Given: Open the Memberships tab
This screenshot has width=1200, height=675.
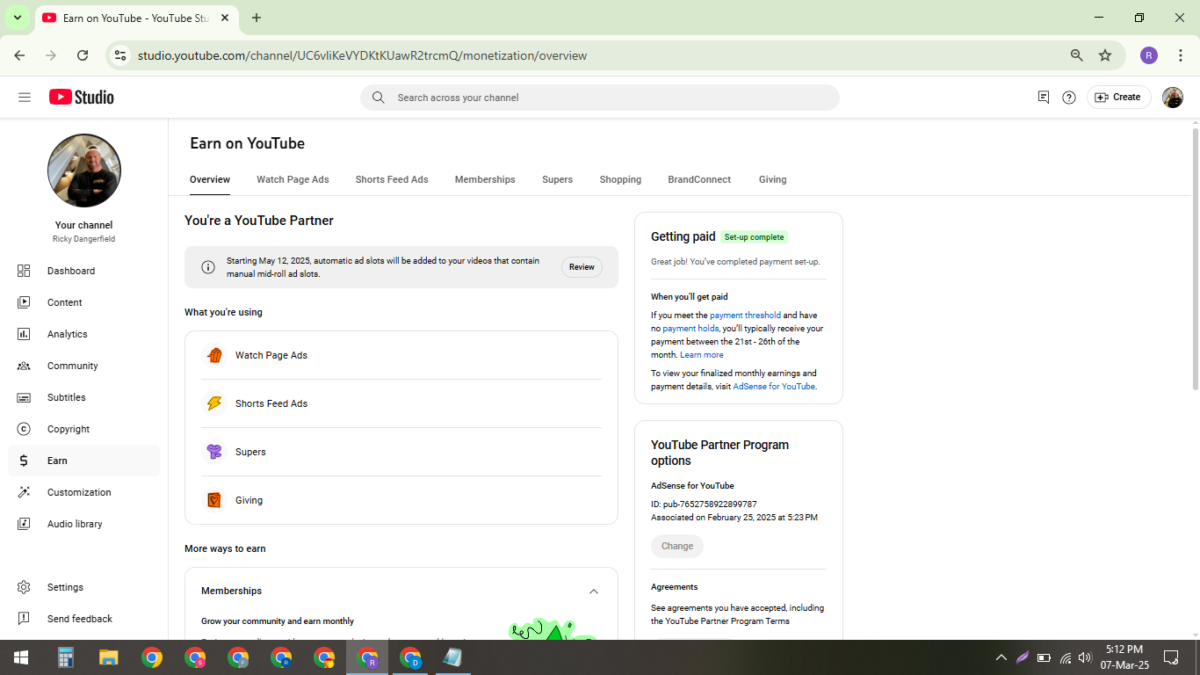Looking at the screenshot, I should [485, 180].
